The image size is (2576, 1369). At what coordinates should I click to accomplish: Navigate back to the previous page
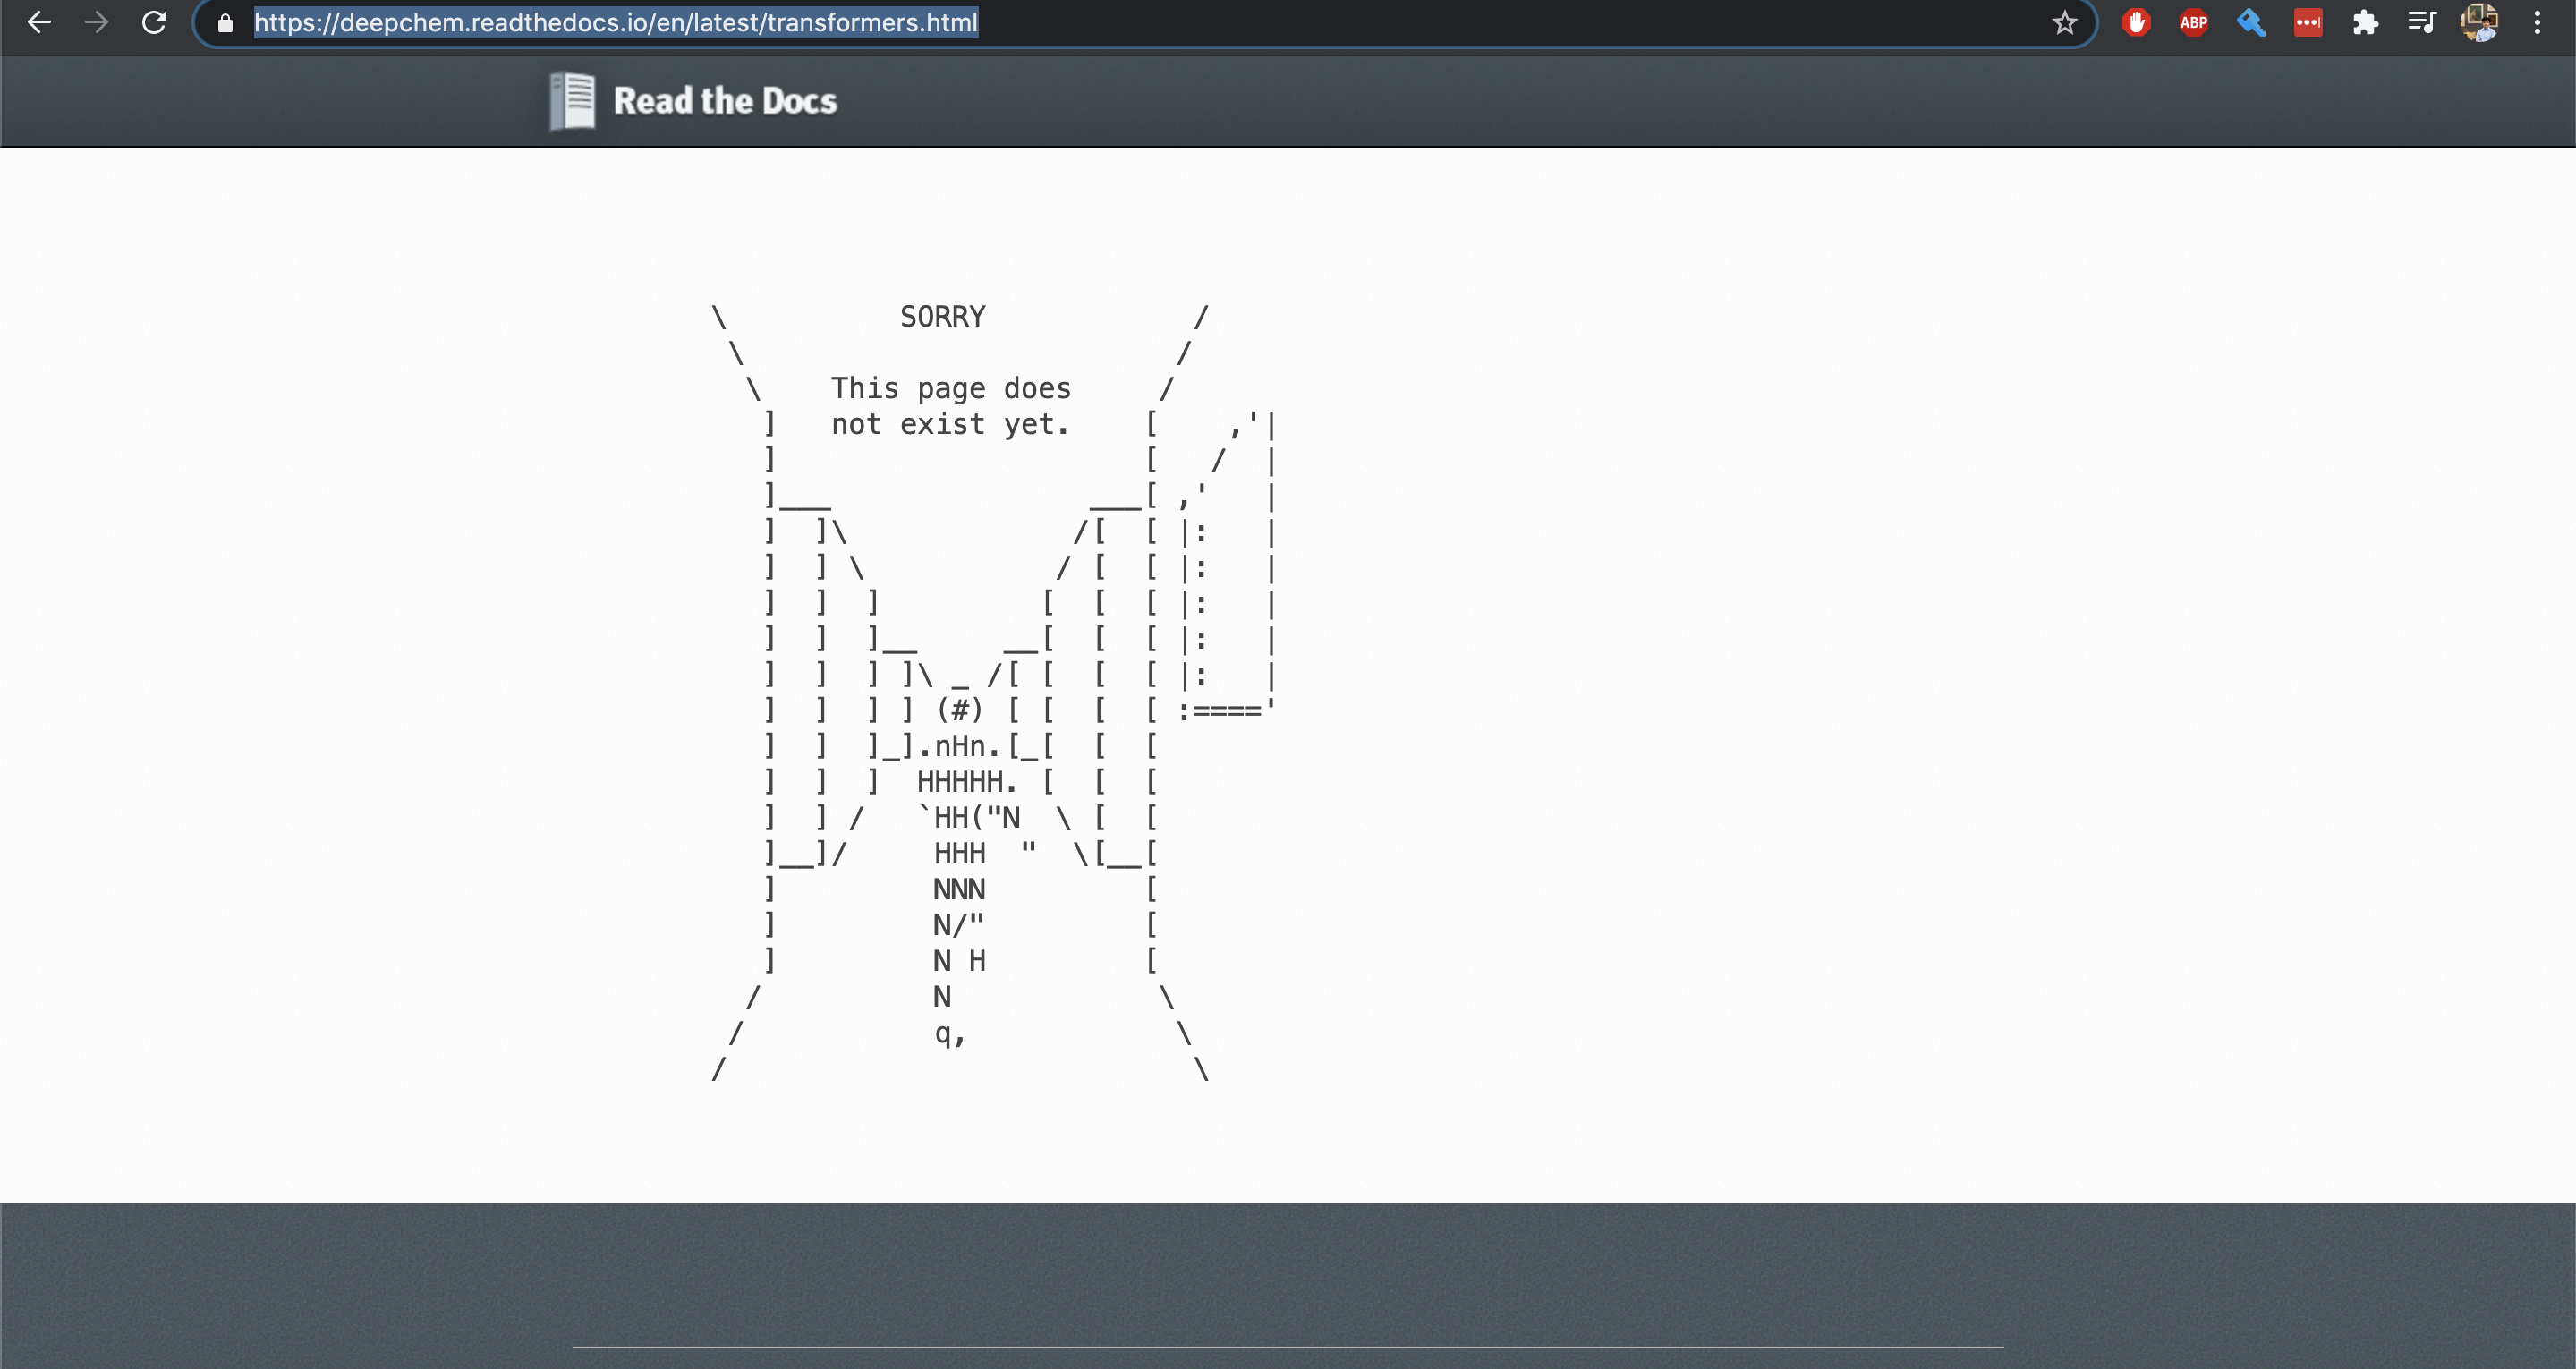coord(39,22)
